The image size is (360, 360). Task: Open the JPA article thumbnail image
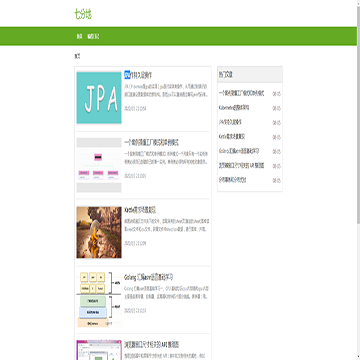pos(99,98)
